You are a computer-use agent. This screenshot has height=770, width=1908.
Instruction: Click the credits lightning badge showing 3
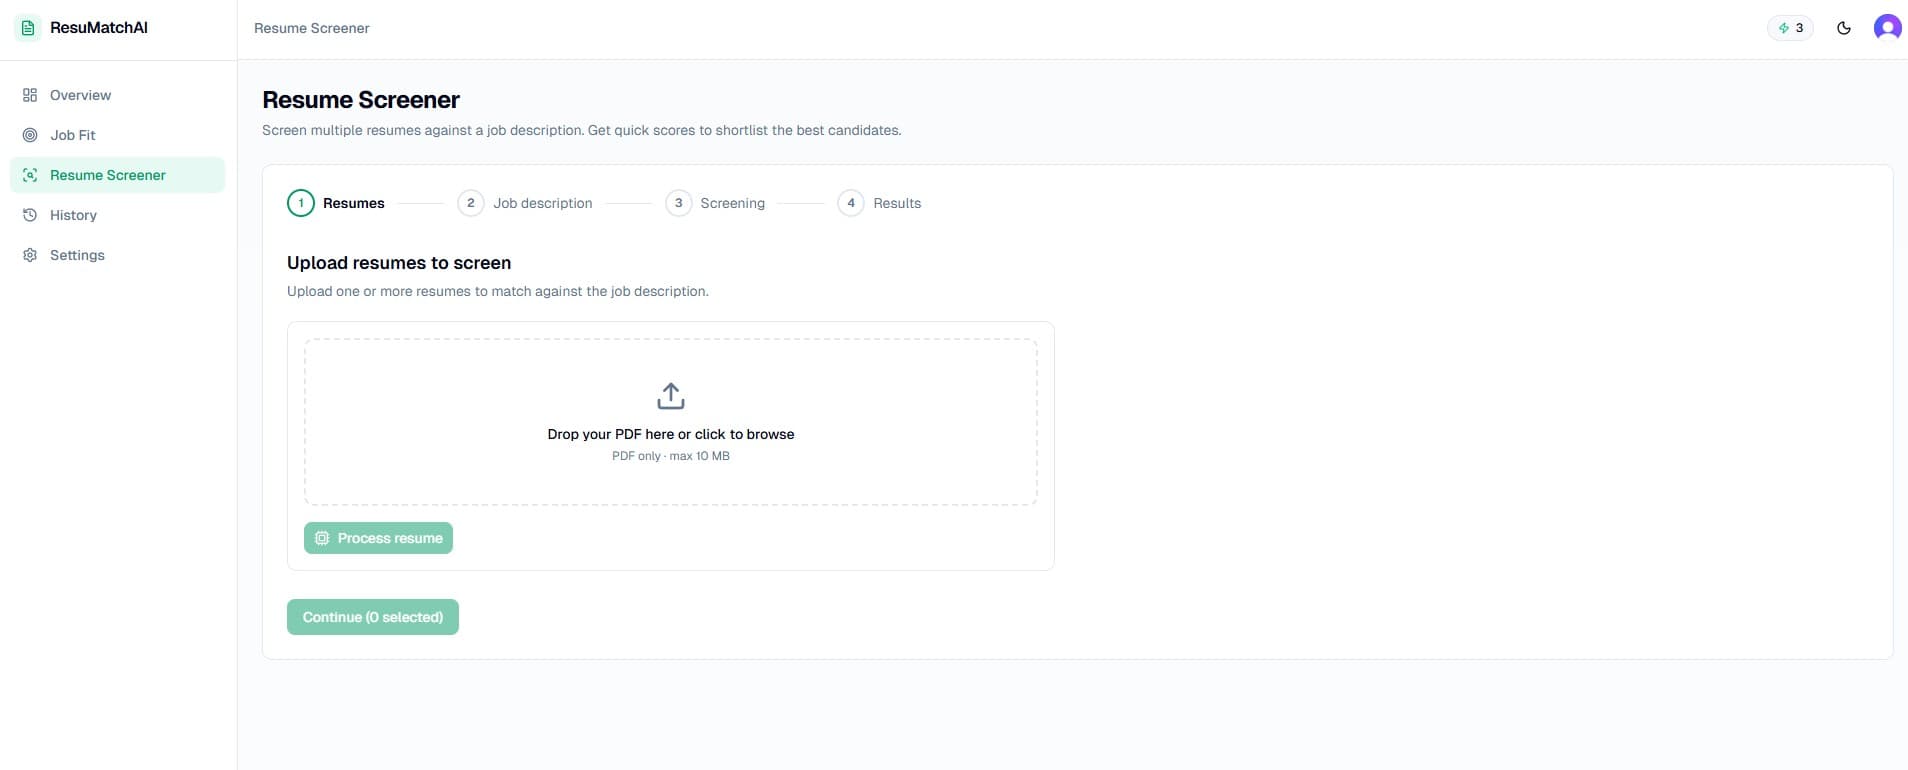coord(1790,28)
